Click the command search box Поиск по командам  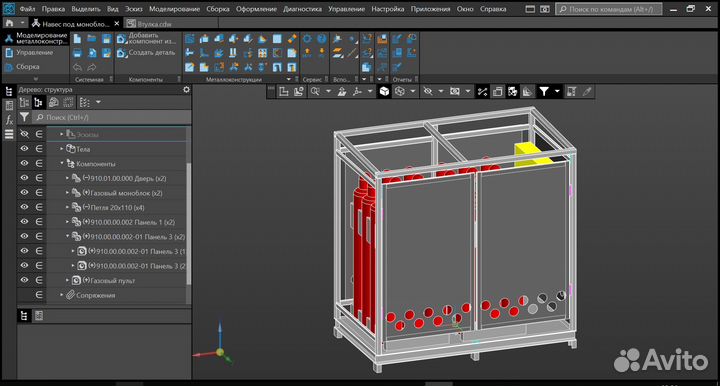click(609, 9)
